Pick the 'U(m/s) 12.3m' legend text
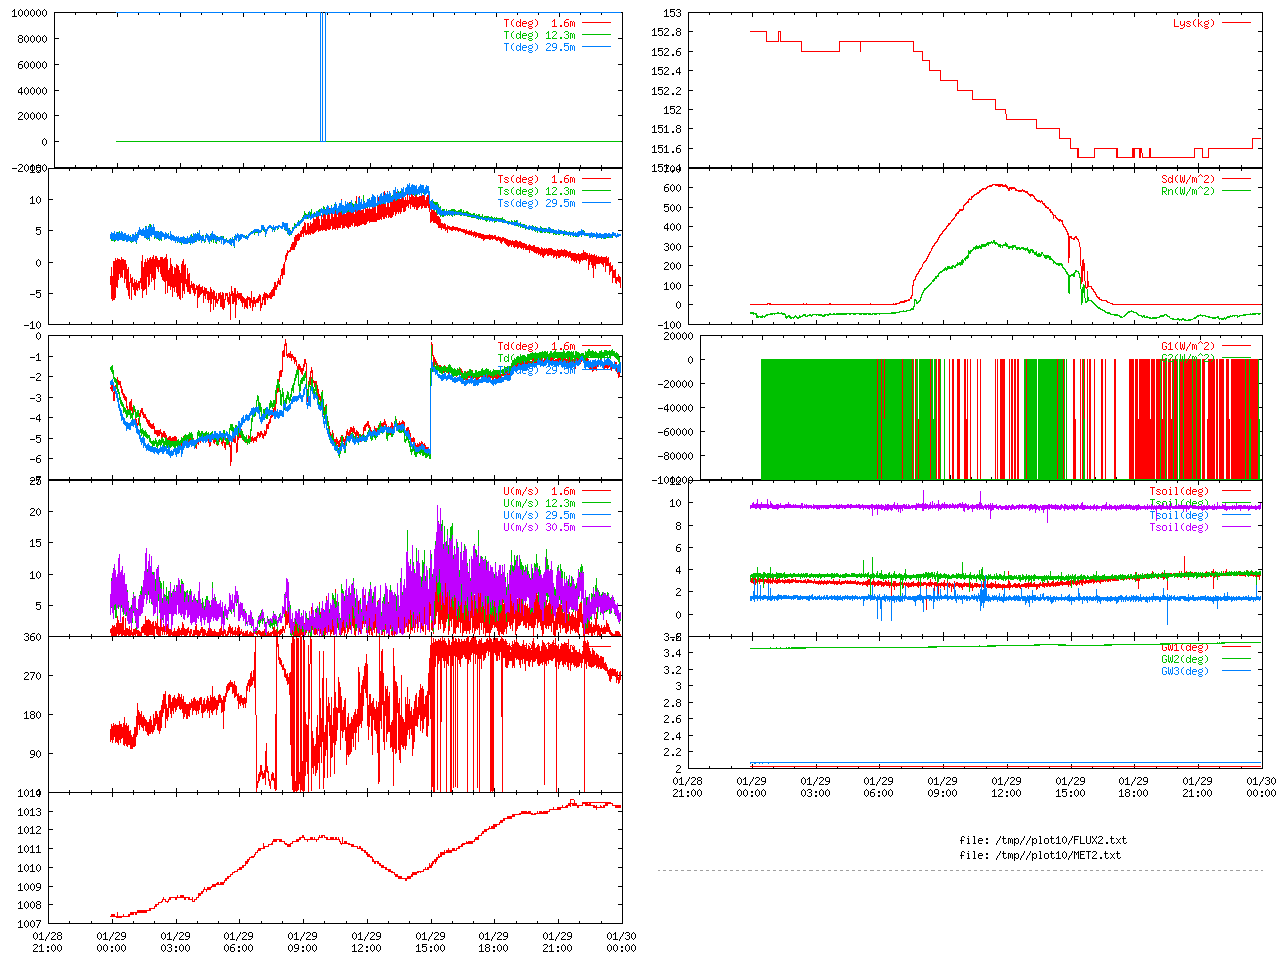Image resolution: width=1280 pixels, height=960 pixels. (x=539, y=503)
